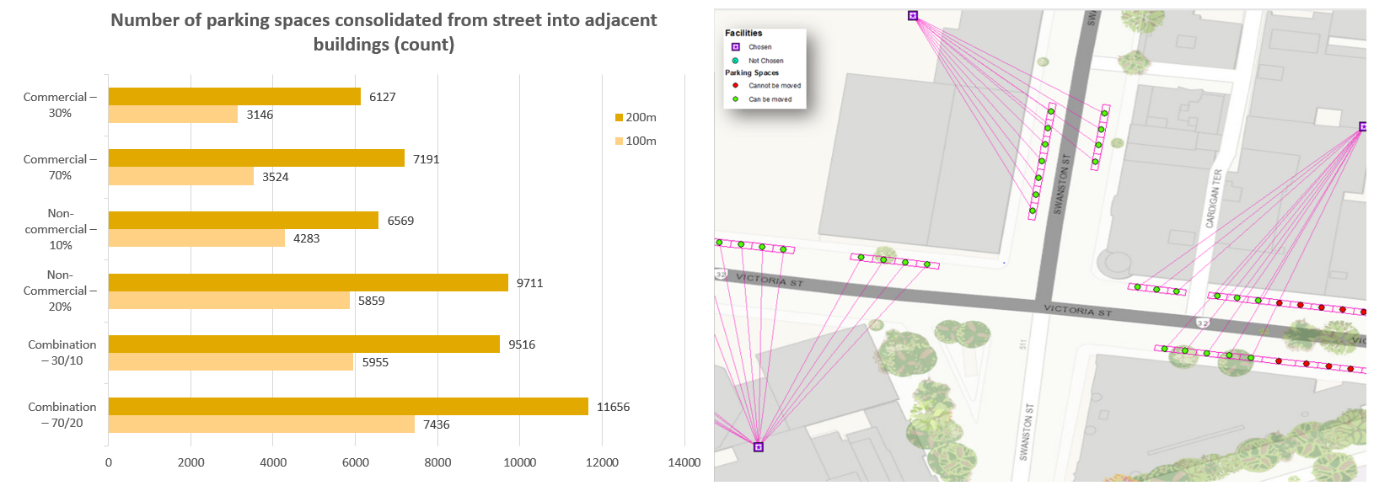1379x491 pixels.
Task: Select the 200m legend color swatch
Action: [x=619, y=118]
